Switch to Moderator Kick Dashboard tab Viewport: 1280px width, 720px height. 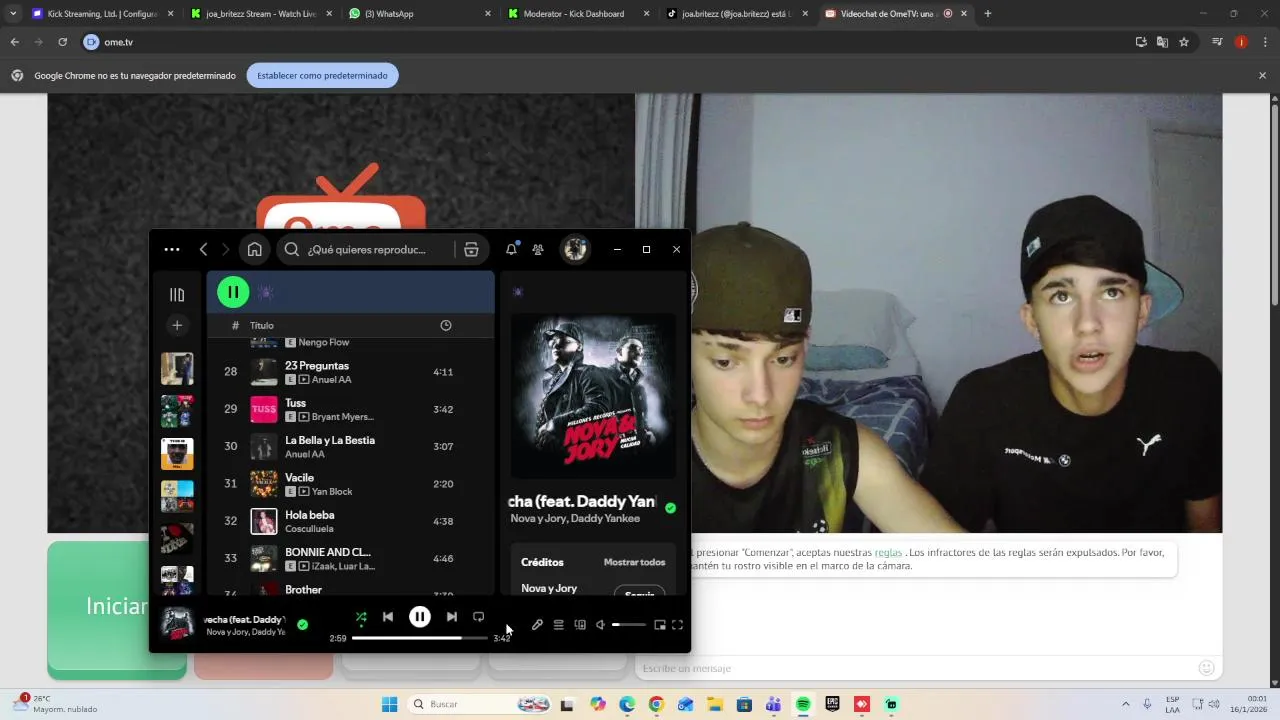[578, 14]
